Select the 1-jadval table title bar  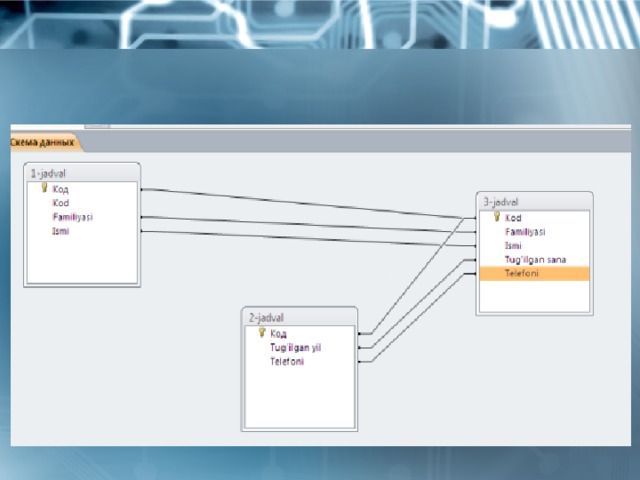pos(82,172)
